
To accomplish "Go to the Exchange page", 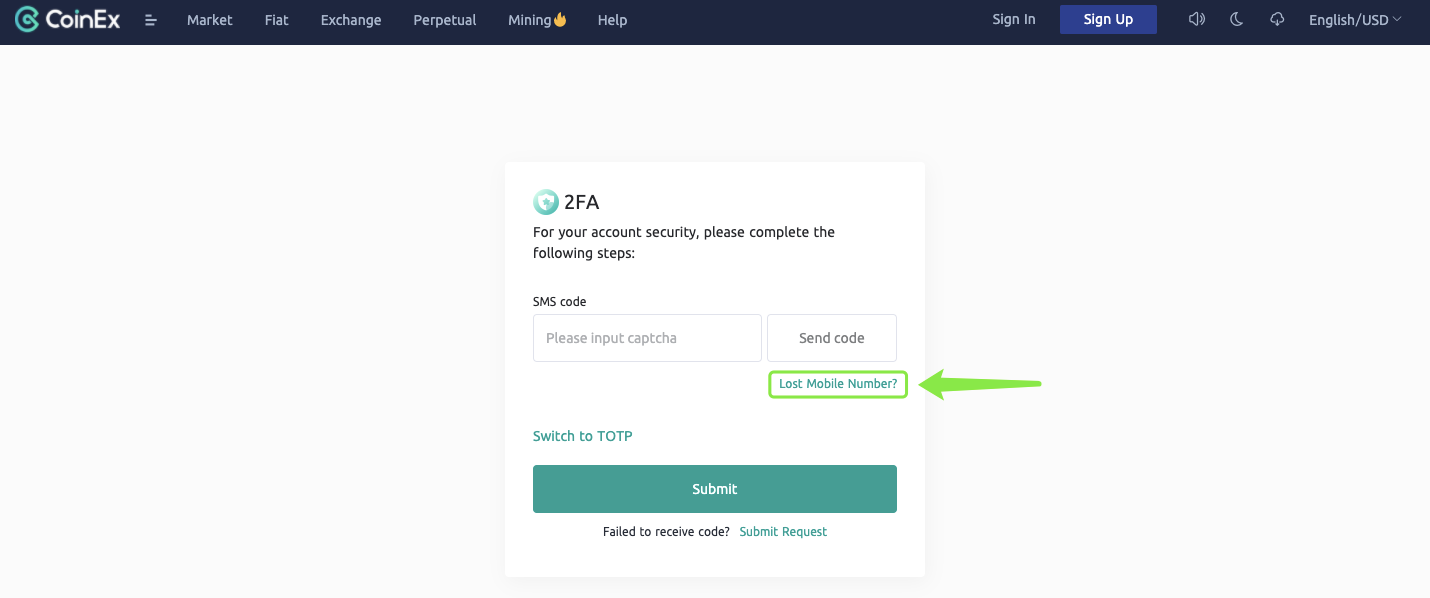I will (x=351, y=20).
